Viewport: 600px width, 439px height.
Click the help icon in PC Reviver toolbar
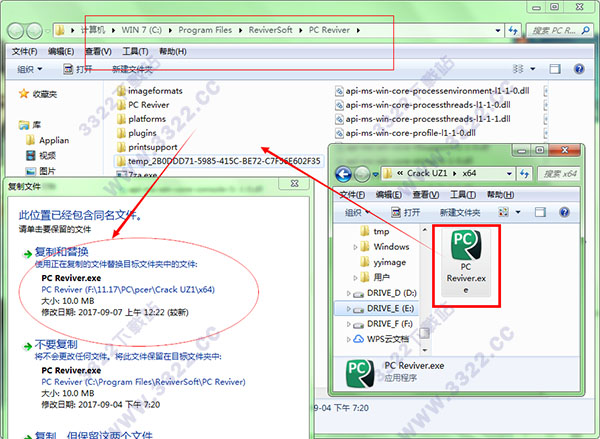pyautogui.click(x=579, y=69)
